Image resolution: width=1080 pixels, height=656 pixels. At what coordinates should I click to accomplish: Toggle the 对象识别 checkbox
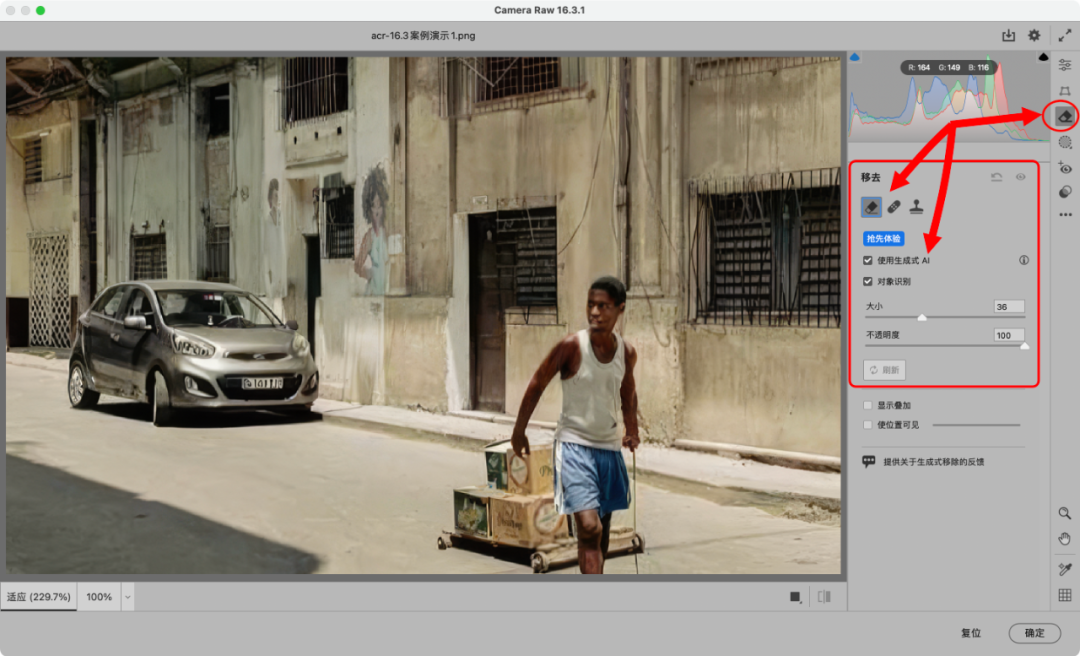(x=868, y=281)
